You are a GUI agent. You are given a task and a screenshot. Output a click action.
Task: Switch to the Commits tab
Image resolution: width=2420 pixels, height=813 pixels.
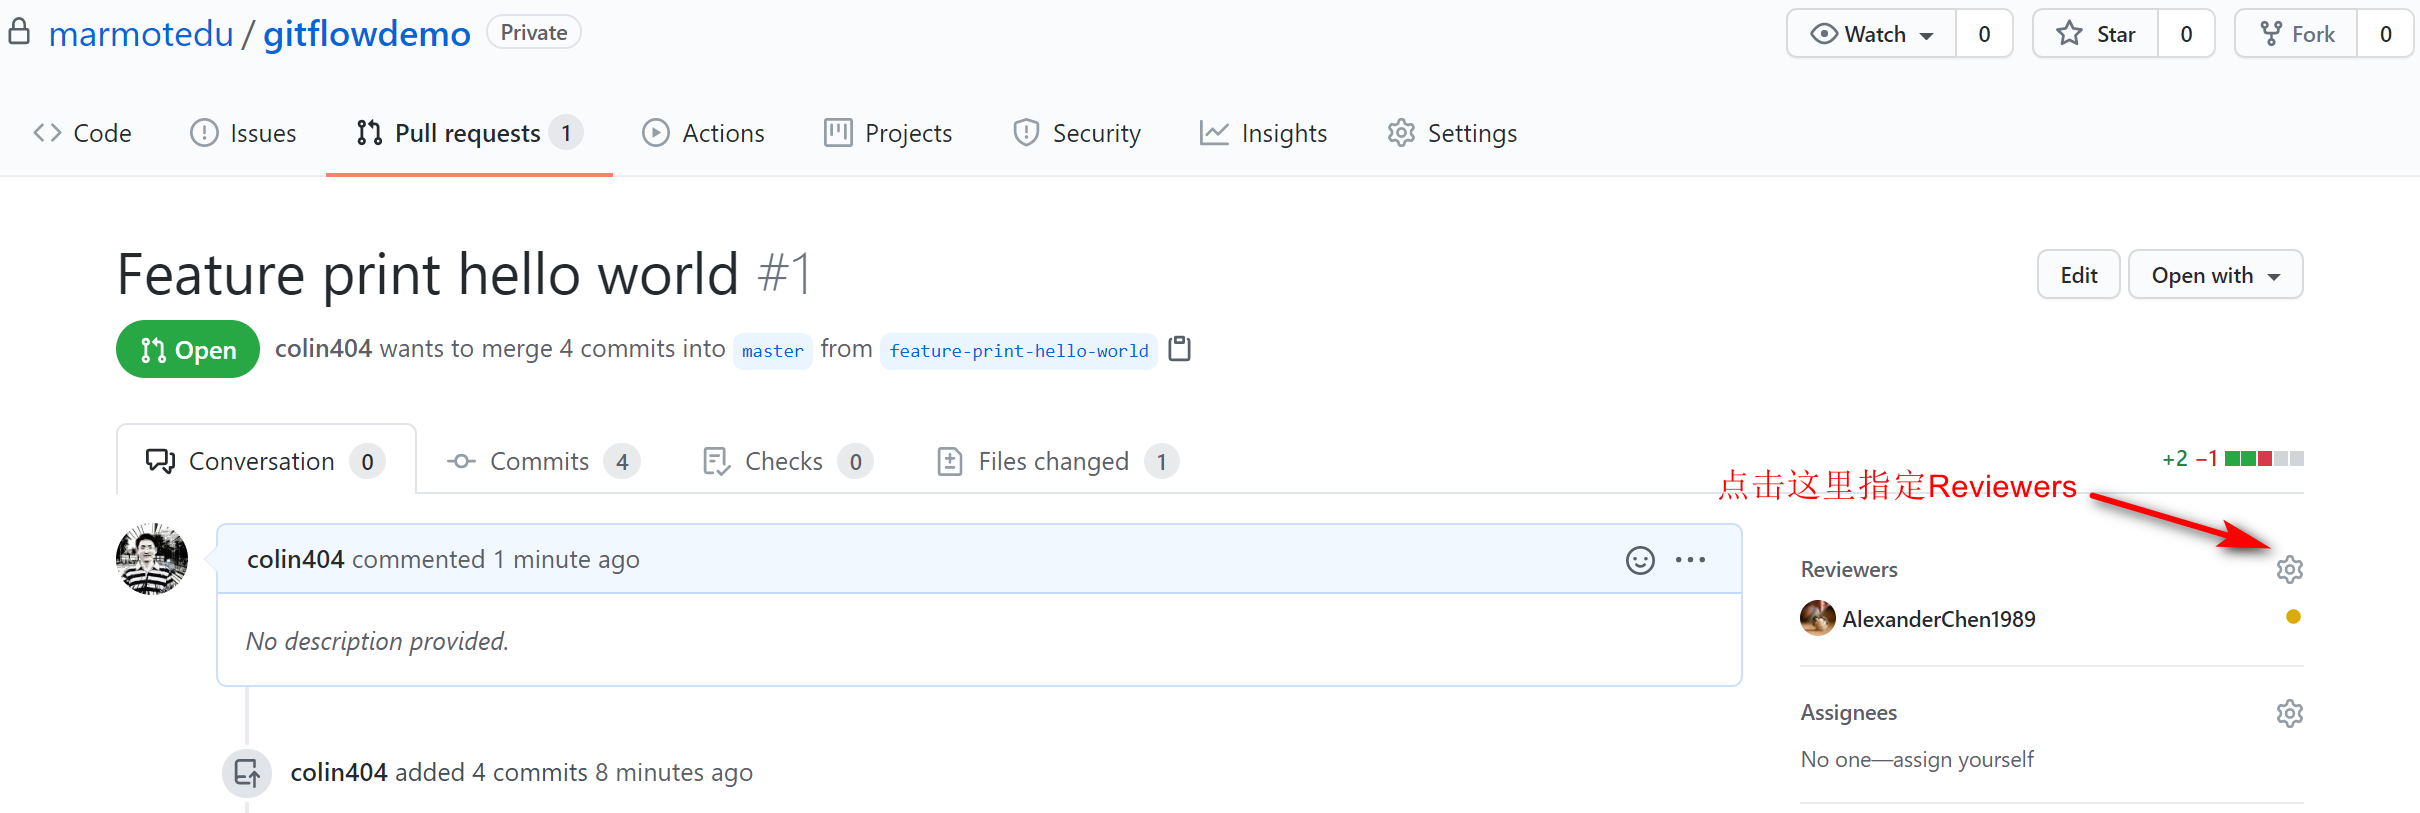[x=541, y=461]
